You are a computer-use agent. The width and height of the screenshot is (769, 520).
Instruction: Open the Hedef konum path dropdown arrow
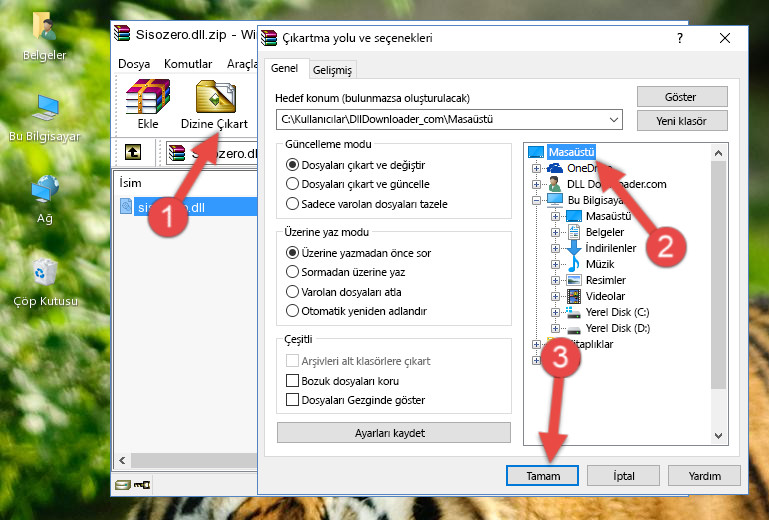point(614,120)
